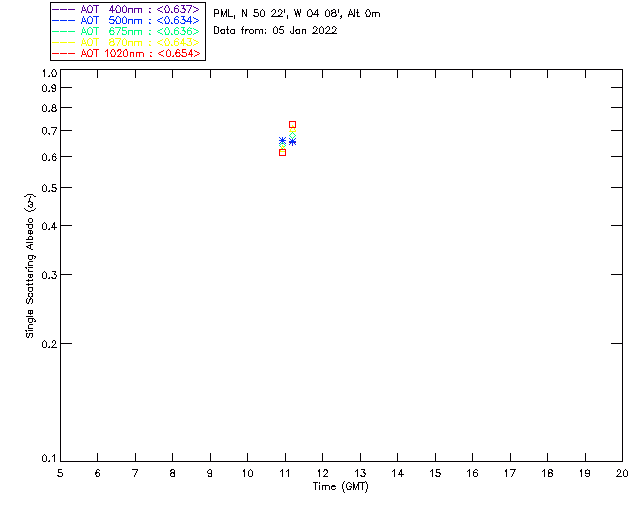
Task: Click the blue asterisk marker at time 11.2
Action: (292, 142)
